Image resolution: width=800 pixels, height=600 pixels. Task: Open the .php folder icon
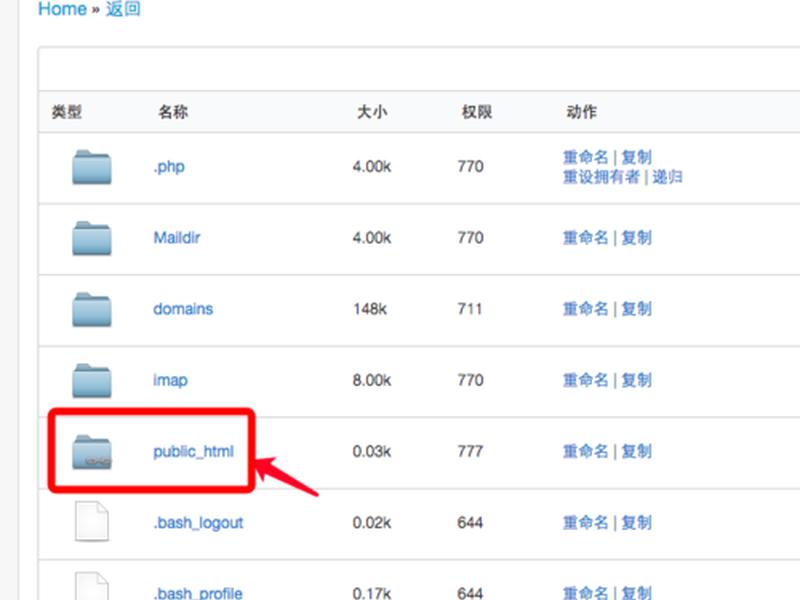coord(92,167)
